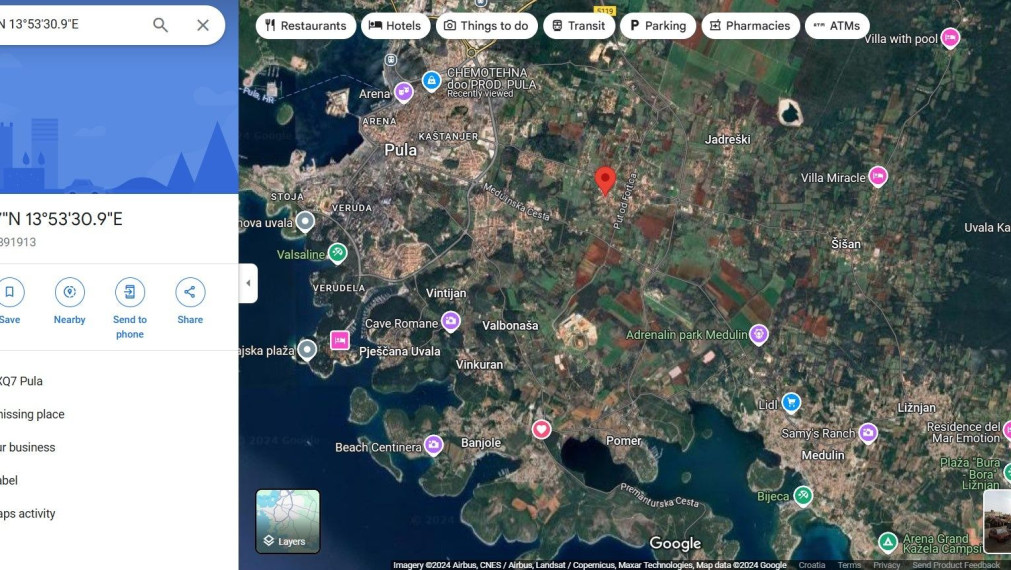Click the Pharmacies filter chip

click(749, 26)
